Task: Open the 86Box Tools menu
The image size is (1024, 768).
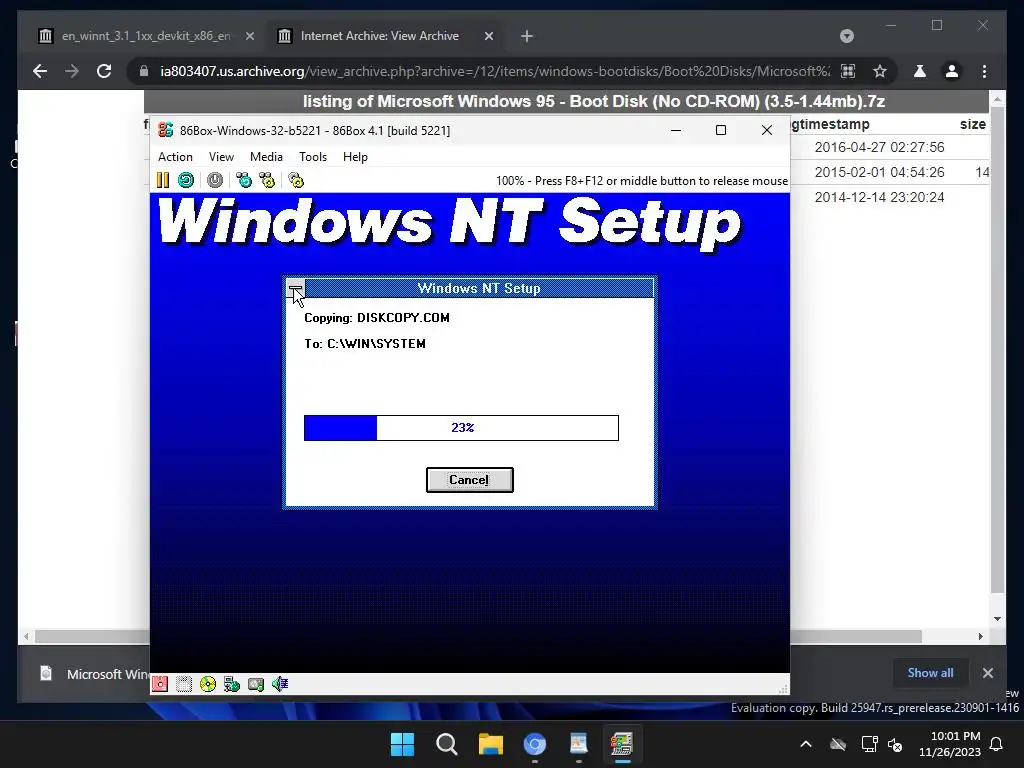Action: coord(313,157)
